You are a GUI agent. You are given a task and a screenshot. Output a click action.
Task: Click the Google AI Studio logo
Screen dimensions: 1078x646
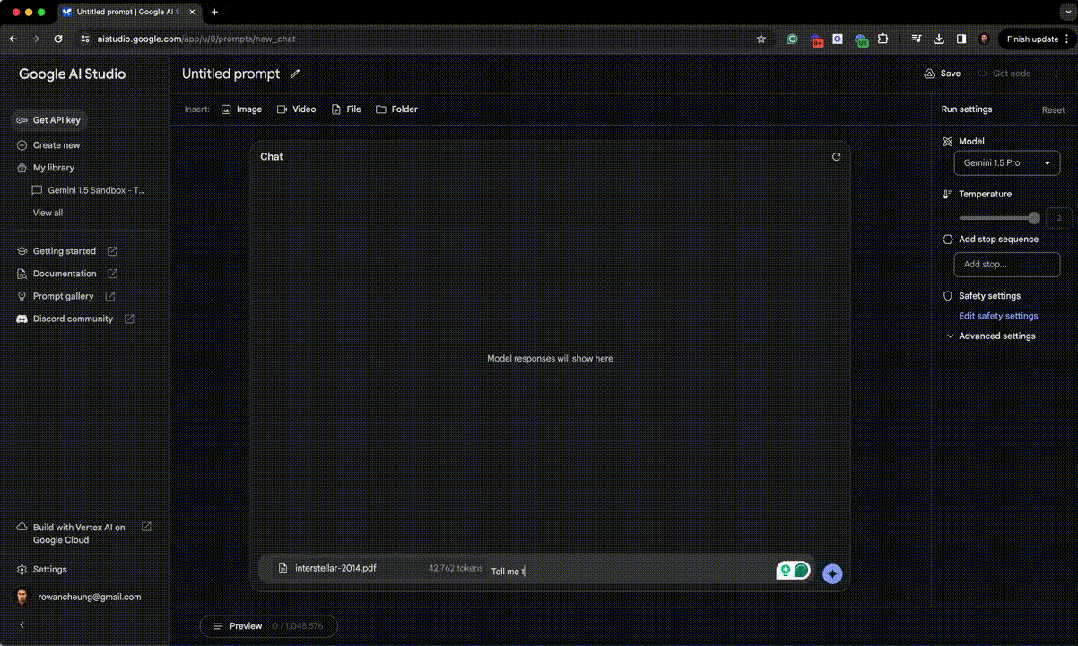tap(72, 74)
